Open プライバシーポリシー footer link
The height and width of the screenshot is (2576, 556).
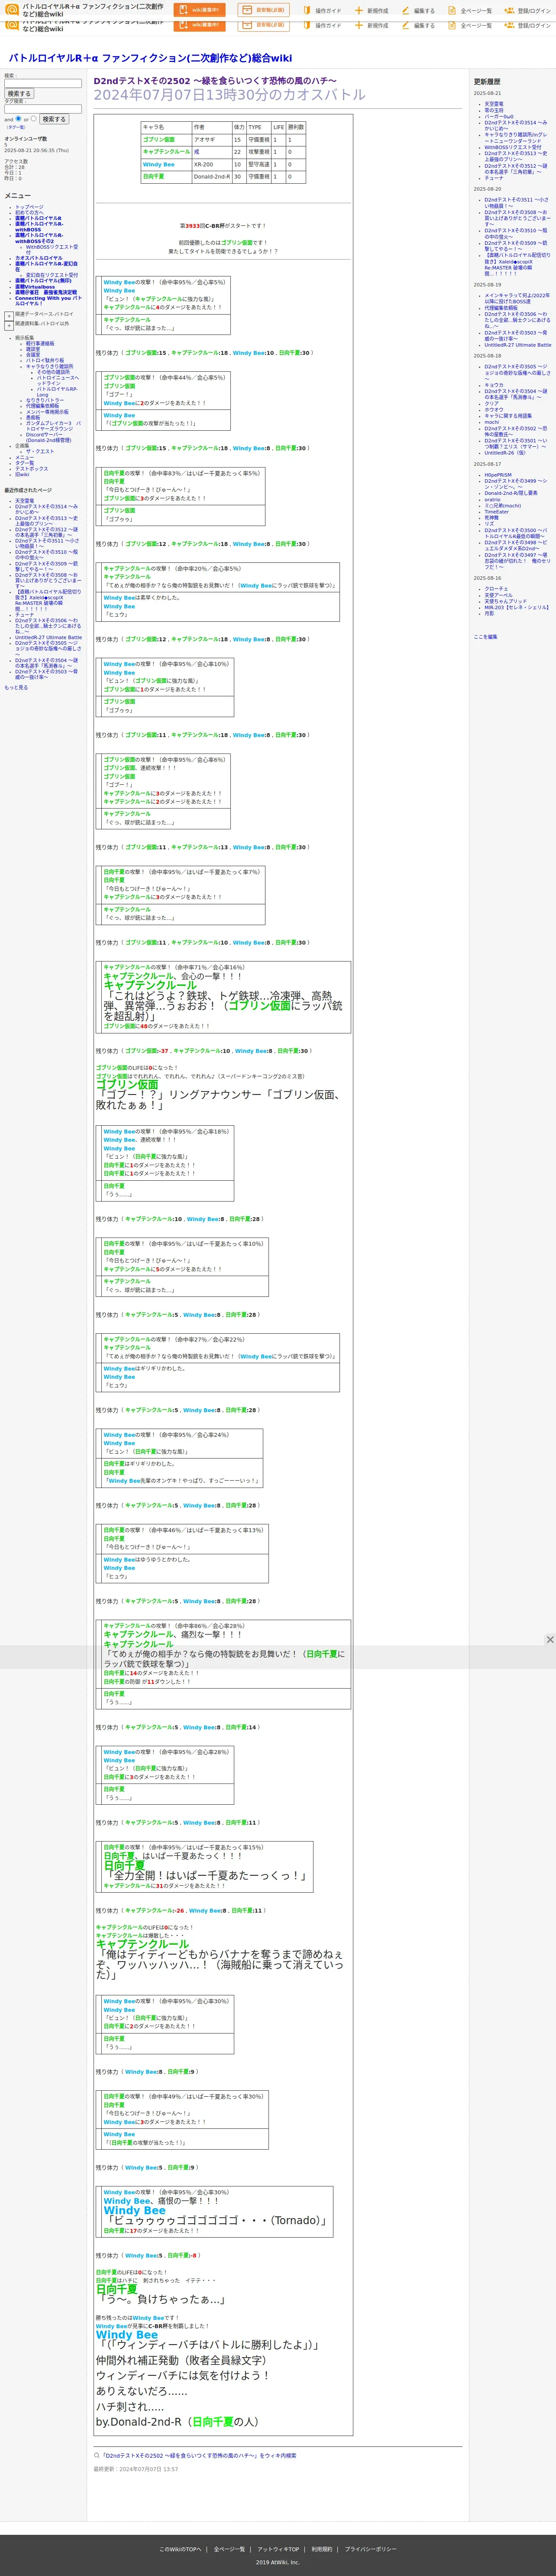point(371,2549)
